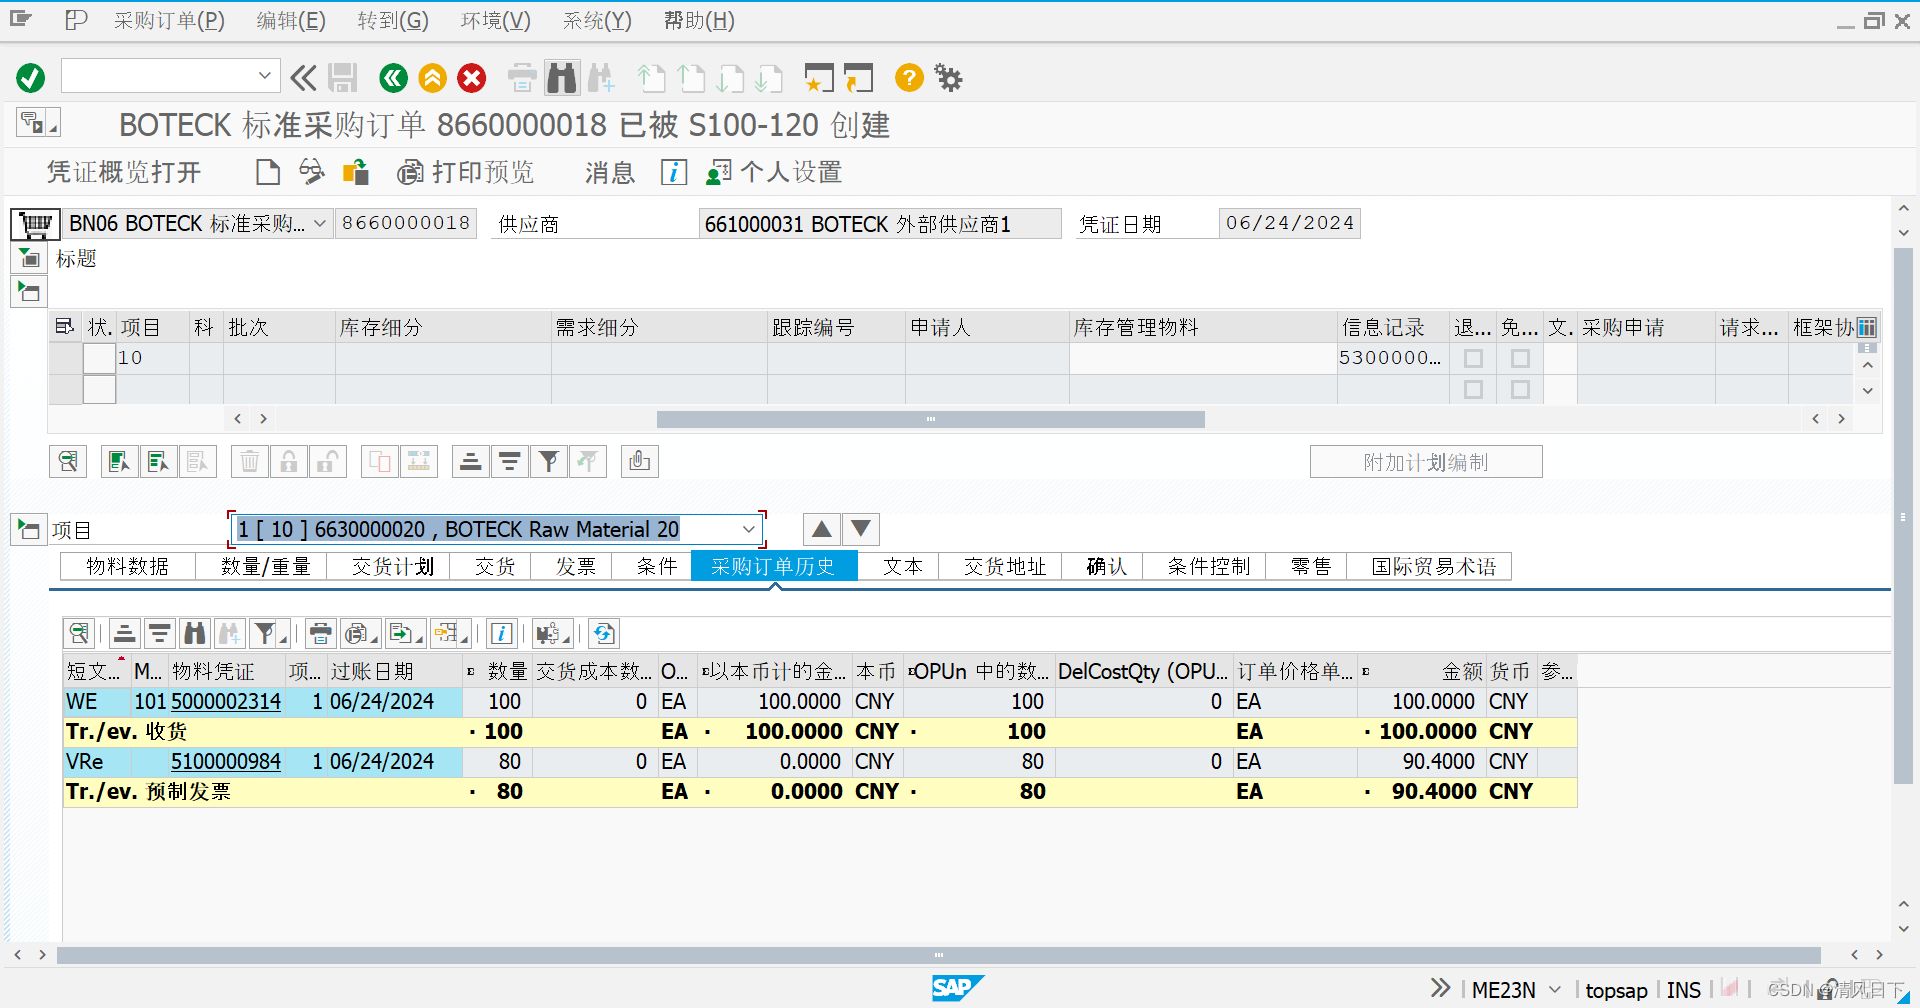The height and width of the screenshot is (1008, 1920).
Task: Click the binoculars Find icon in top toolbar
Action: point(562,78)
